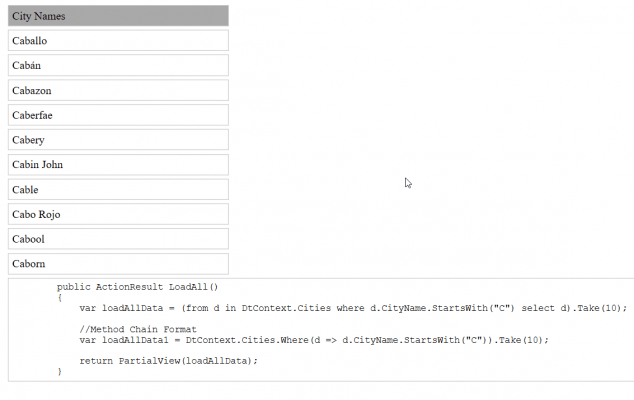Select the Cabin John row

point(118,164)
